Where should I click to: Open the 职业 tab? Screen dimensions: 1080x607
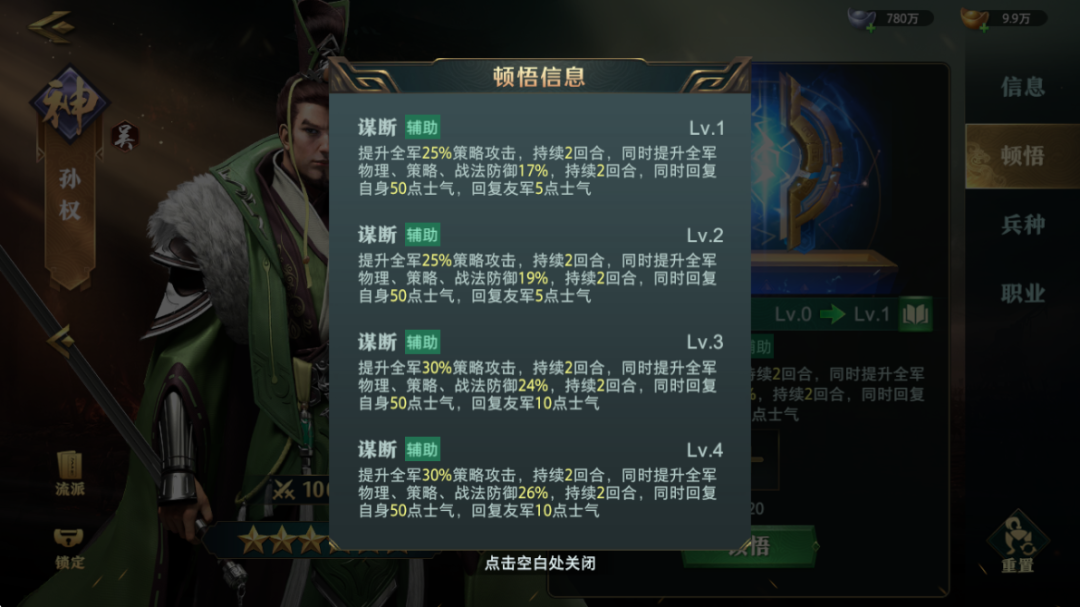click(1022, 294)
